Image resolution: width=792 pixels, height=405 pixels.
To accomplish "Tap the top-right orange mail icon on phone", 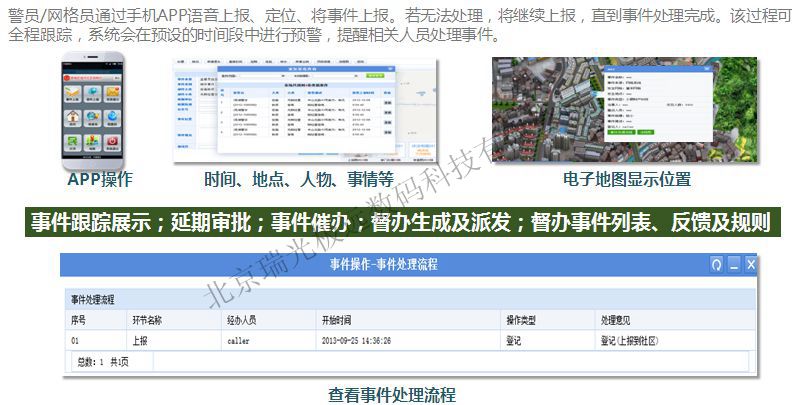I will tap(112, 91).
